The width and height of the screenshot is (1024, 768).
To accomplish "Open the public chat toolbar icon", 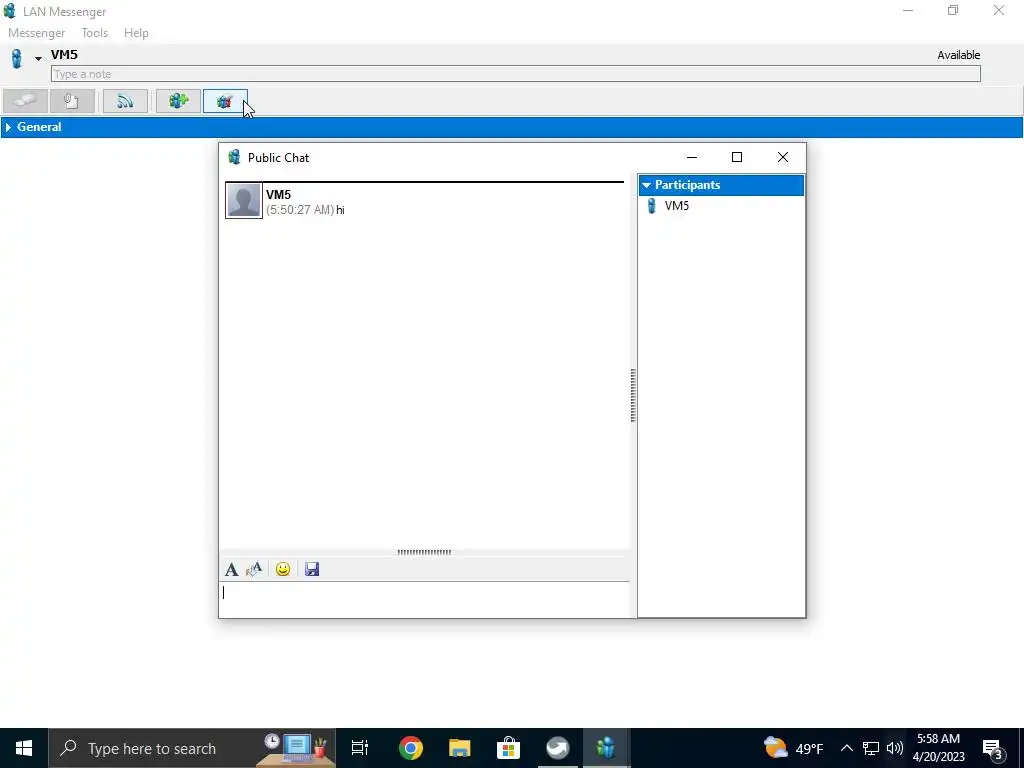I will (x=225, y=101).
